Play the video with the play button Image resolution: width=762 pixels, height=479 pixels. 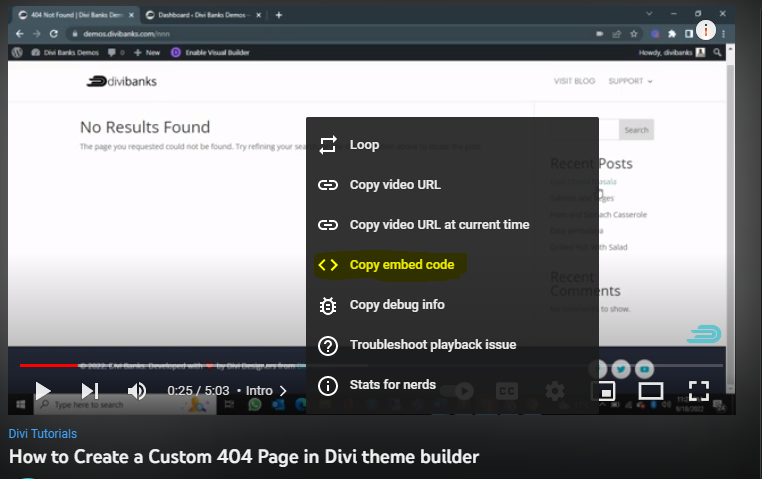43,391
